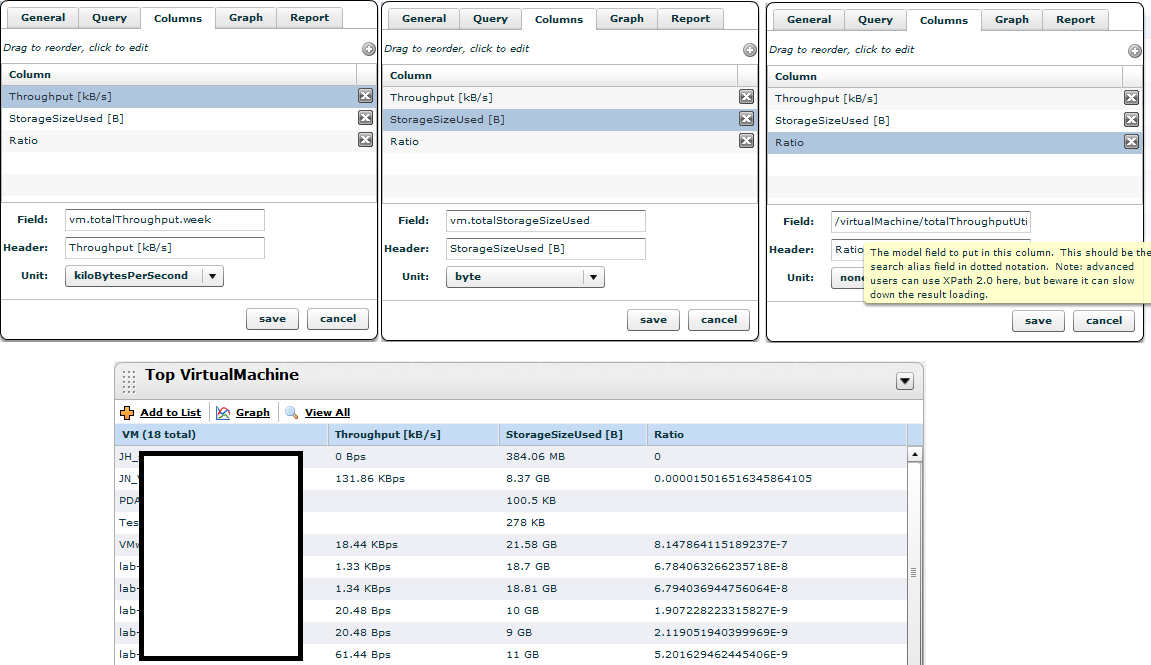The width and height of the screenshot is (1151, 665).
Task: Switch to Report tab in left panel
Action: (309, 18)
